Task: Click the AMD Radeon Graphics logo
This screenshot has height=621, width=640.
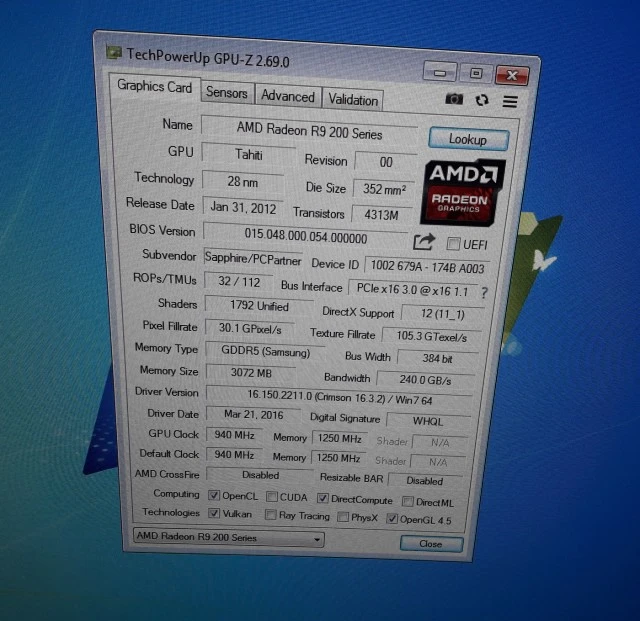Action: 462,193
